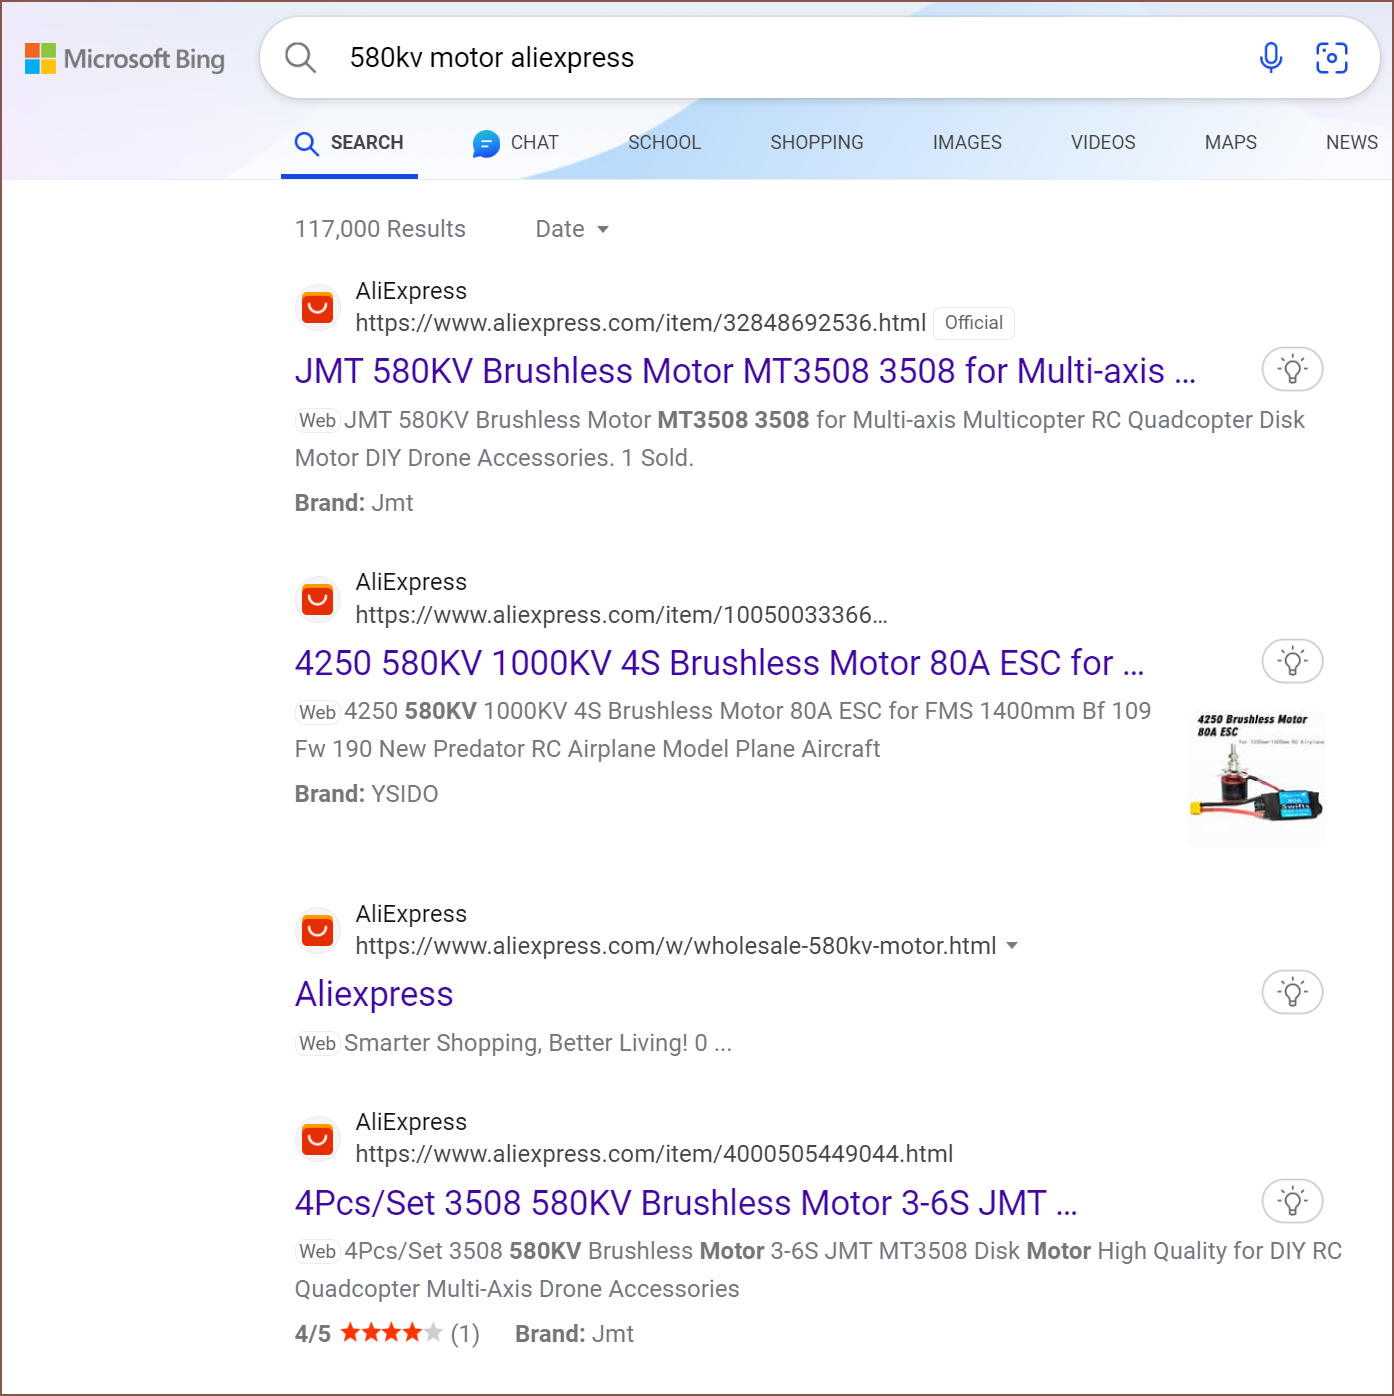The image size is (1394, 1396).
Task: Click the lightbulb icon beside 4250 580KV 1000KV result
Action: [x=1292, y=661]
